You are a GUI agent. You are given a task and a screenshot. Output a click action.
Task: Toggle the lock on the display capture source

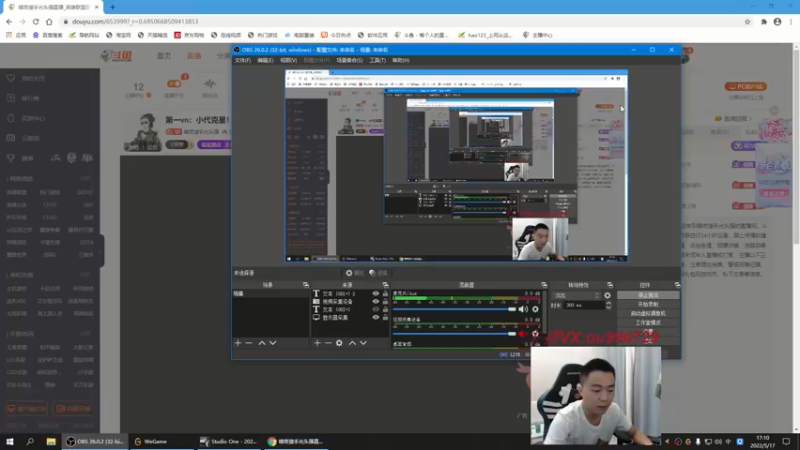(x=385, y=317)
